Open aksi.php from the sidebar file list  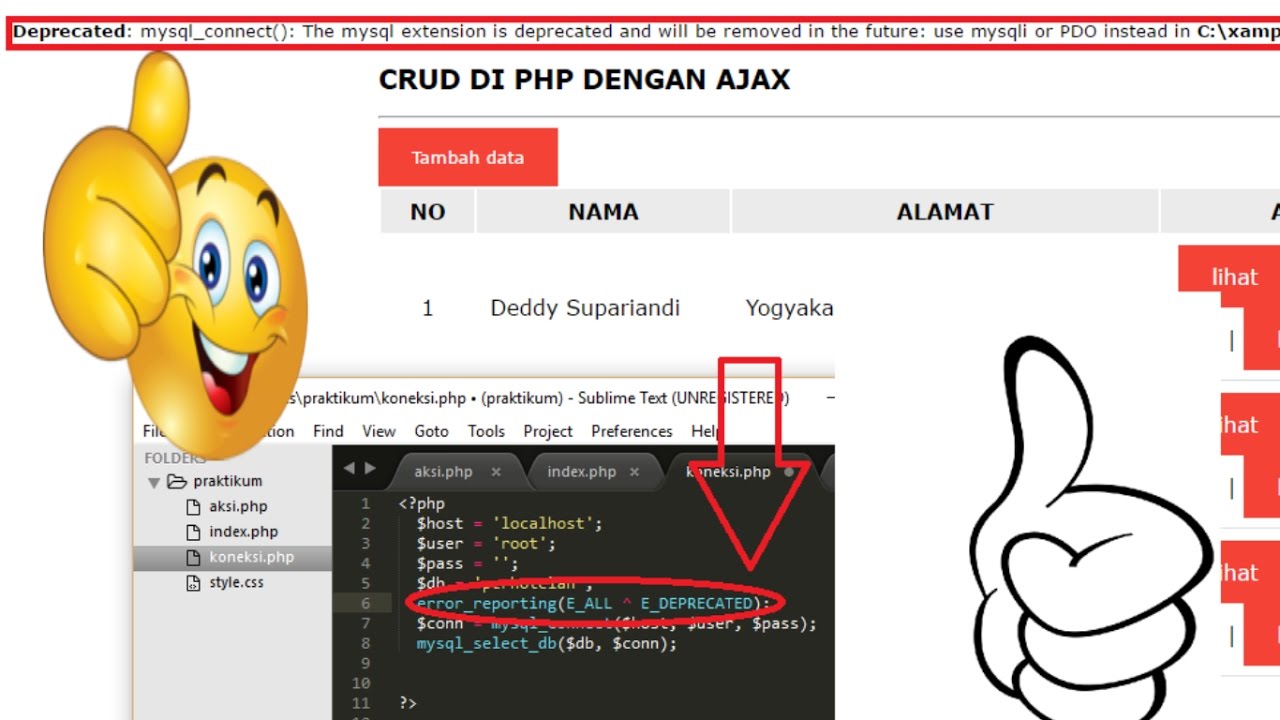click(x=238, y=507)
